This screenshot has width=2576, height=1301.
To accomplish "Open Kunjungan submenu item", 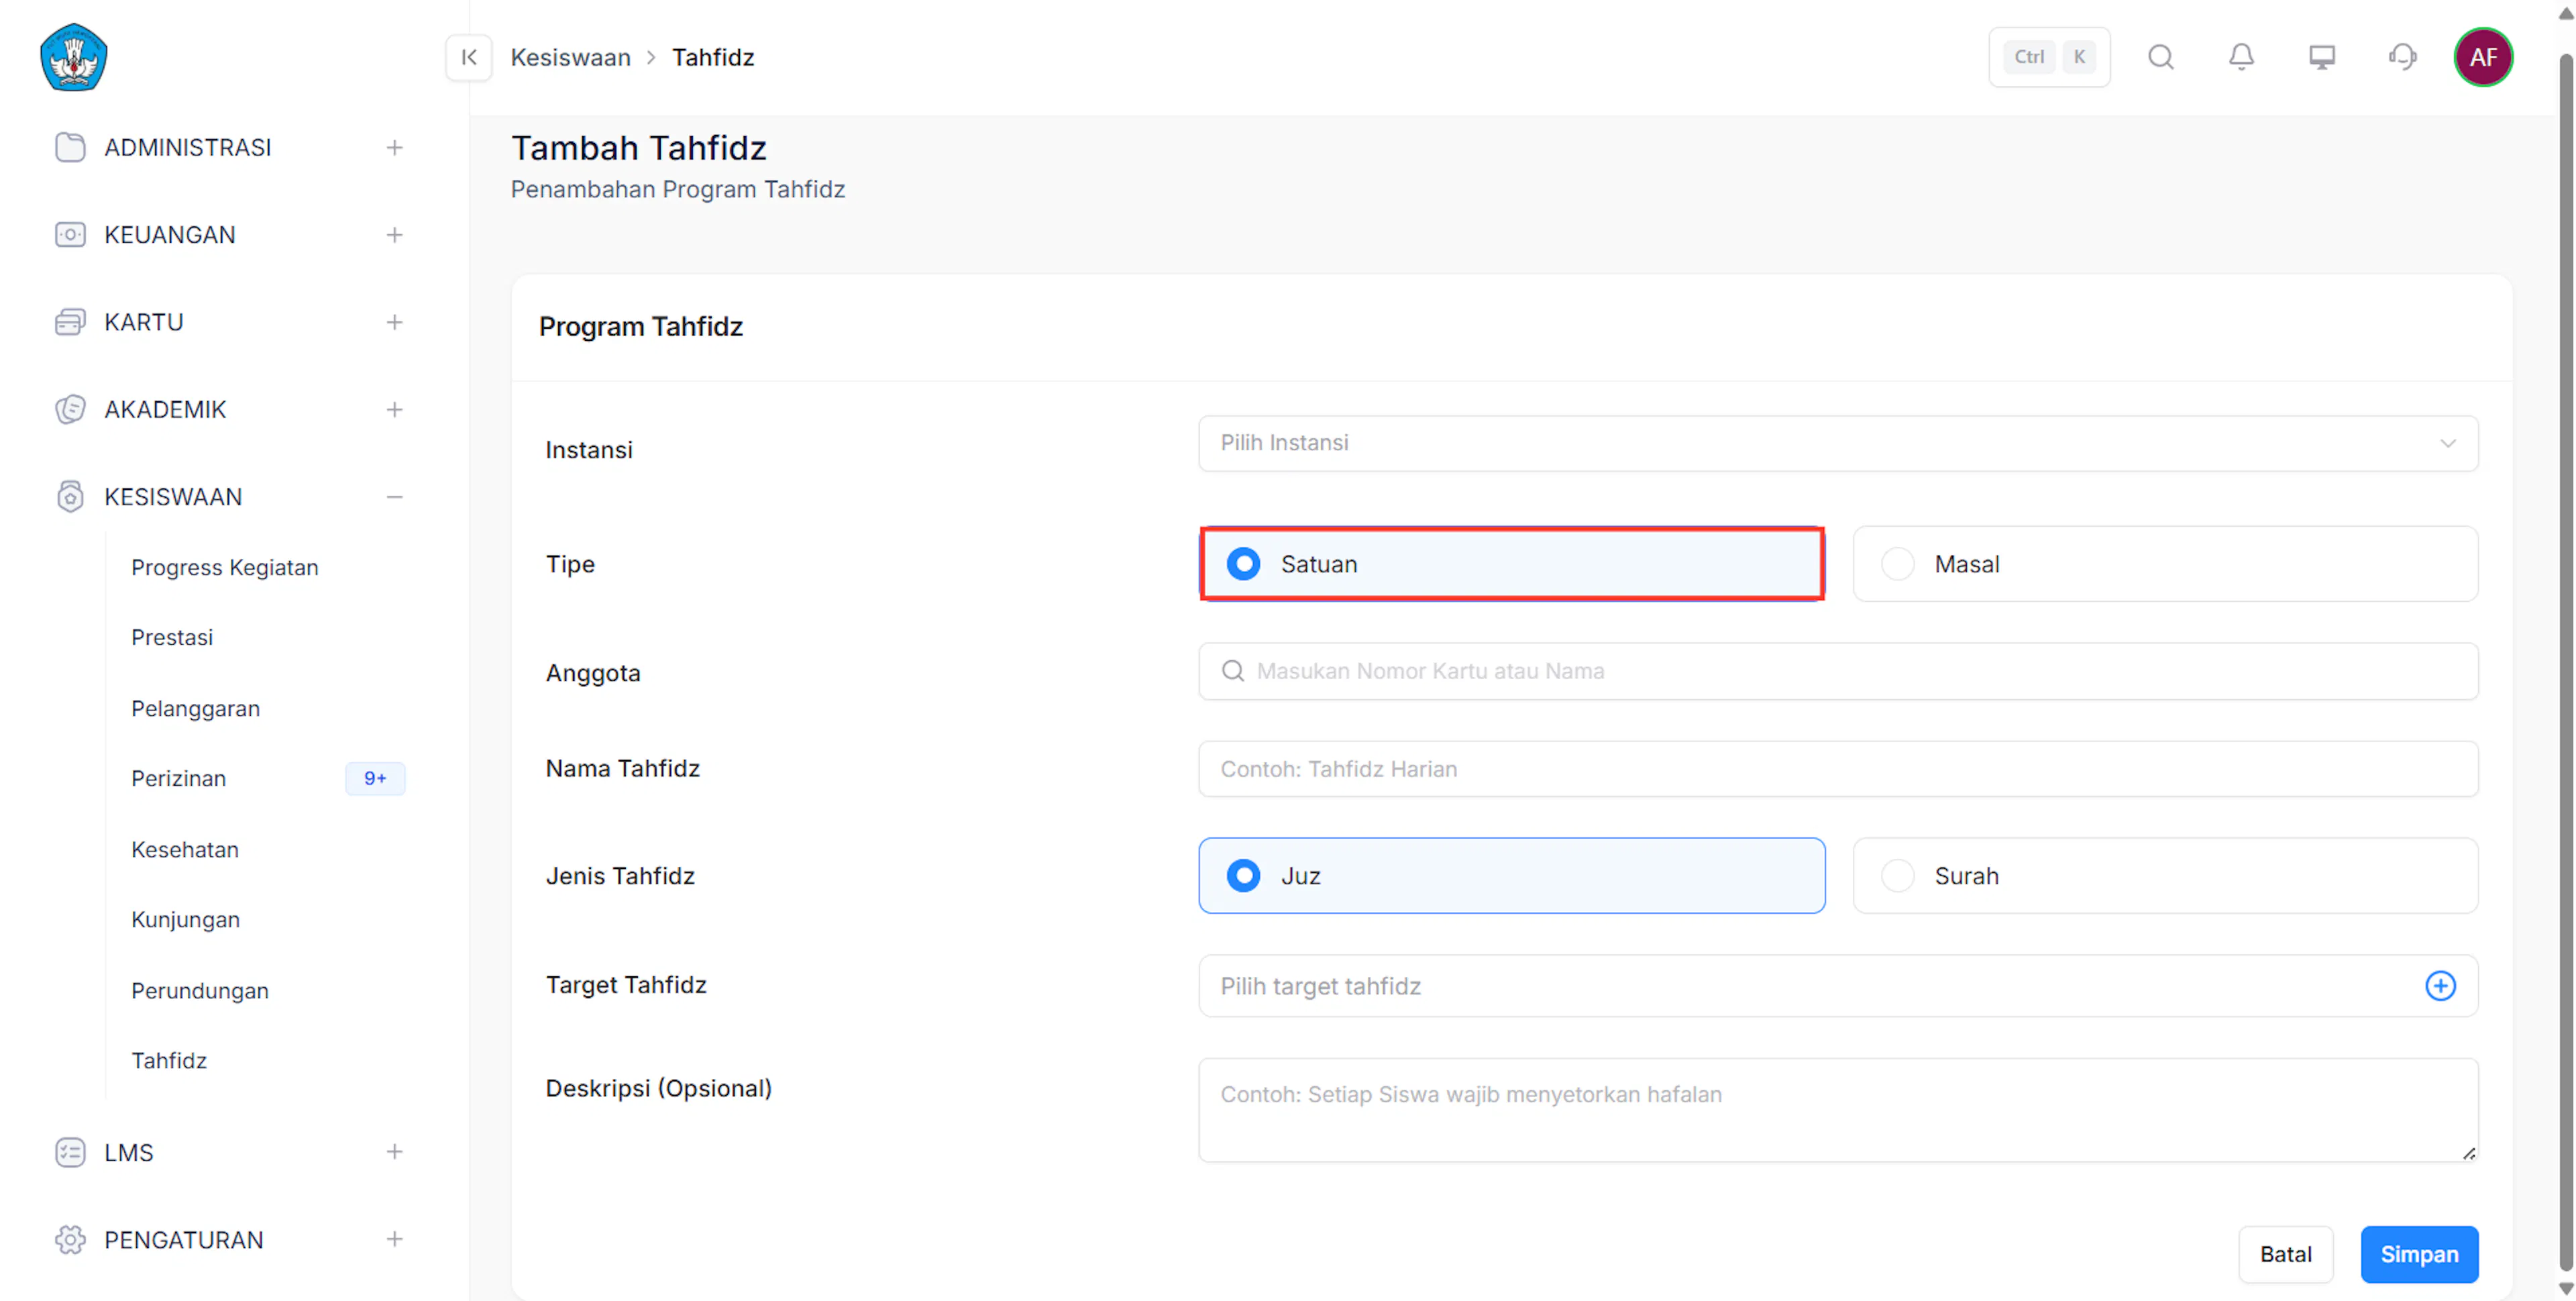I will pos(186,919).
